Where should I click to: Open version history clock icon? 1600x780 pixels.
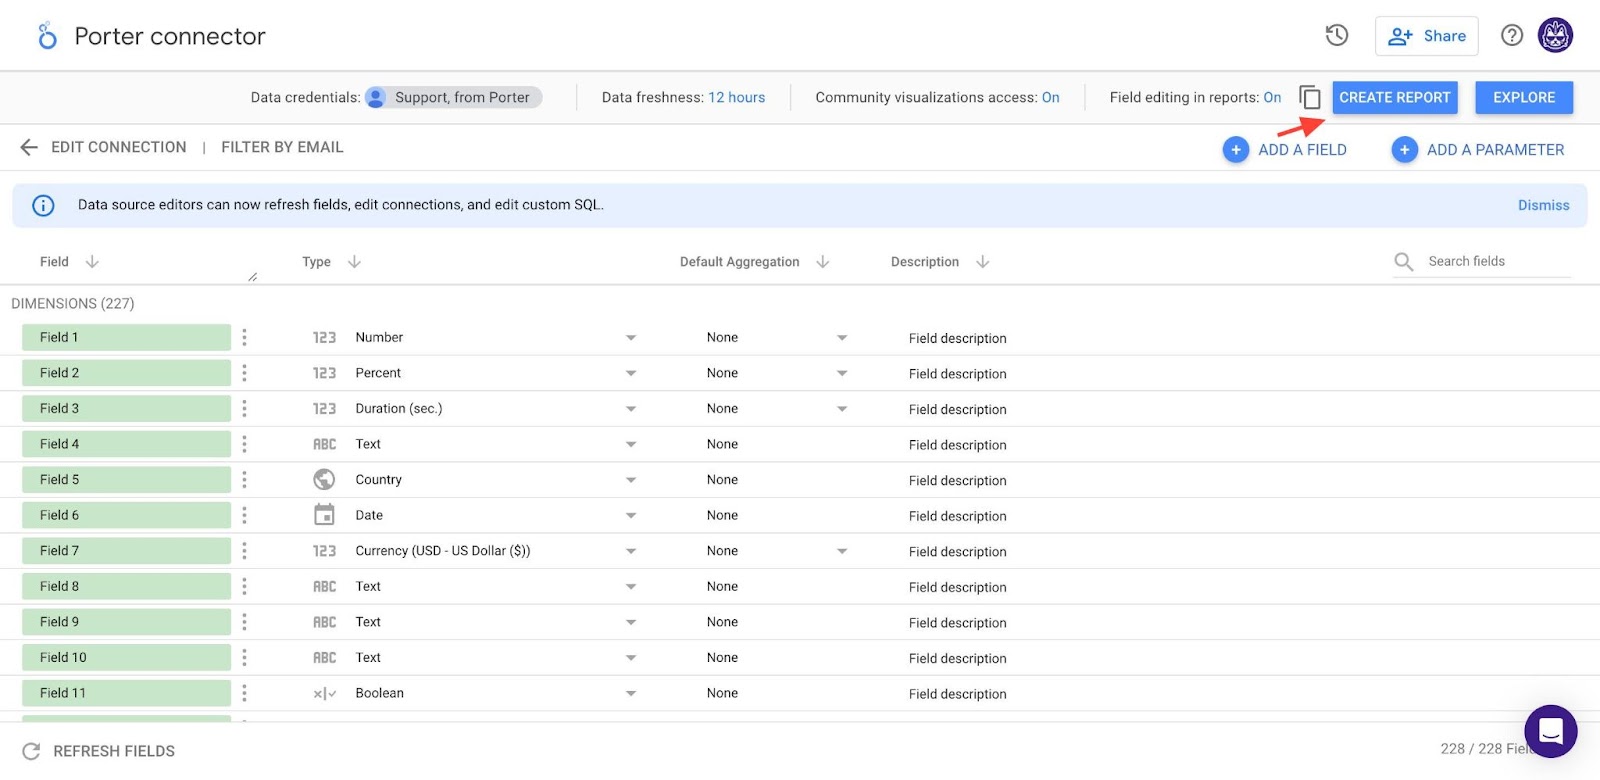pos(1337,36)
